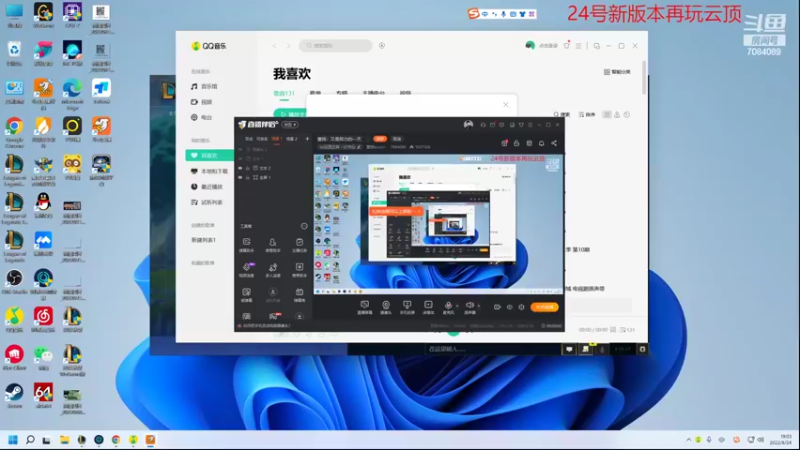Viewport: 800px width, 450px height.
Task: Click screen capture icon in streaming toolbar
Action: [364, 307]
